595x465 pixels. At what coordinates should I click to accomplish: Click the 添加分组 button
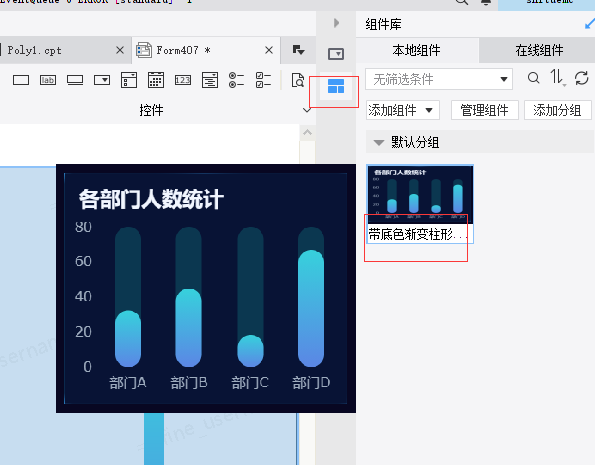557,110
